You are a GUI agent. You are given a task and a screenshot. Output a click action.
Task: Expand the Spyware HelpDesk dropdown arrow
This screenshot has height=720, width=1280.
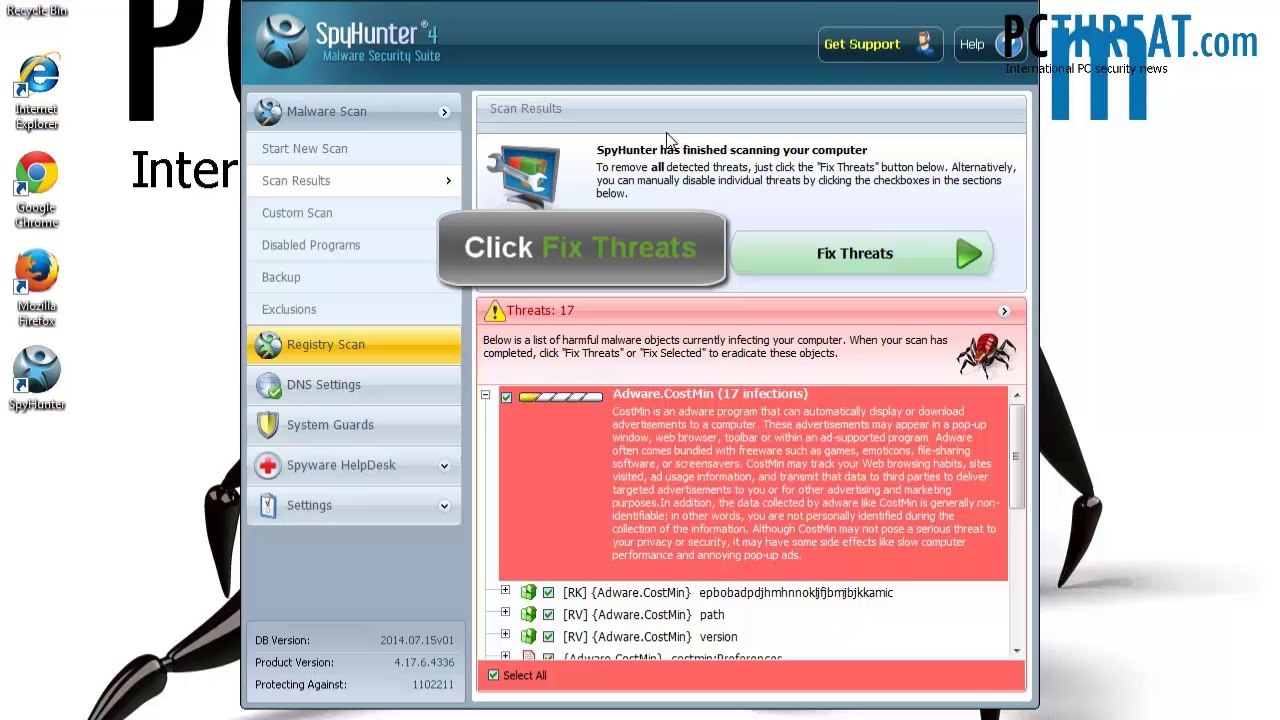click(x=444, y=466)
